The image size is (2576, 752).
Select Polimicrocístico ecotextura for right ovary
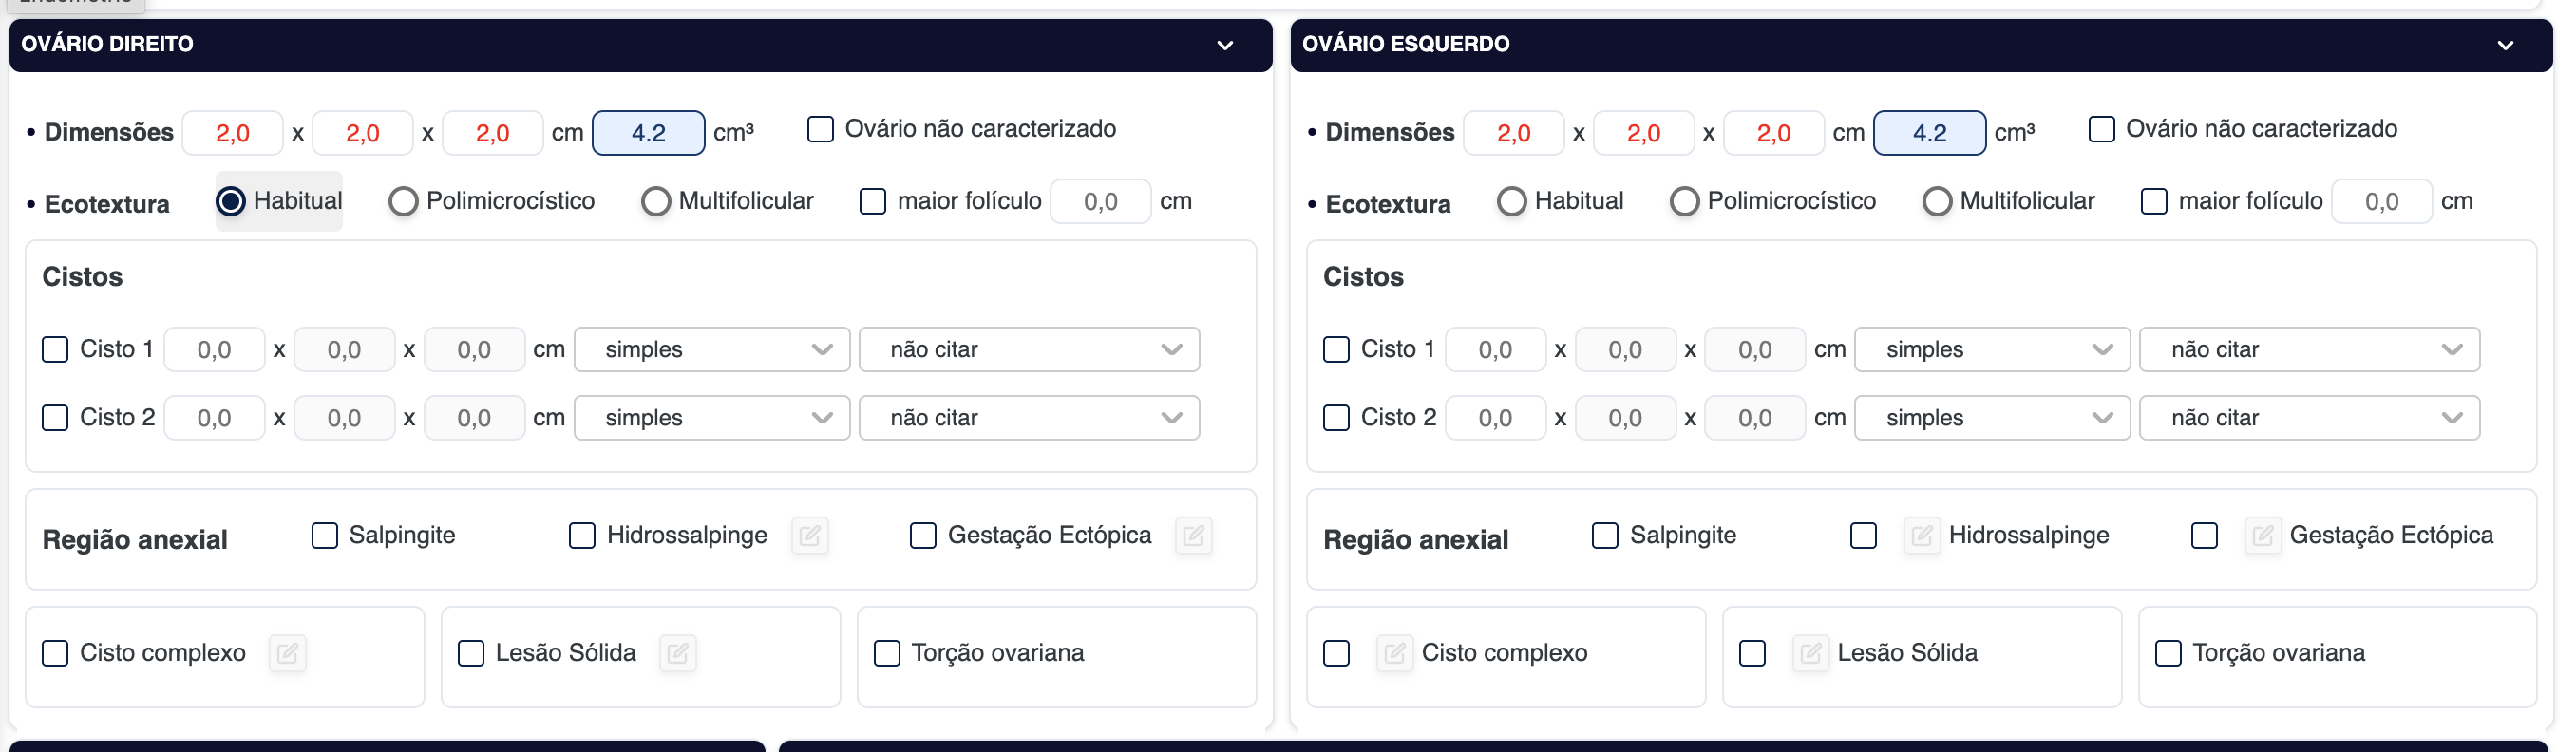pyautogui.click(x=404, y=202)
